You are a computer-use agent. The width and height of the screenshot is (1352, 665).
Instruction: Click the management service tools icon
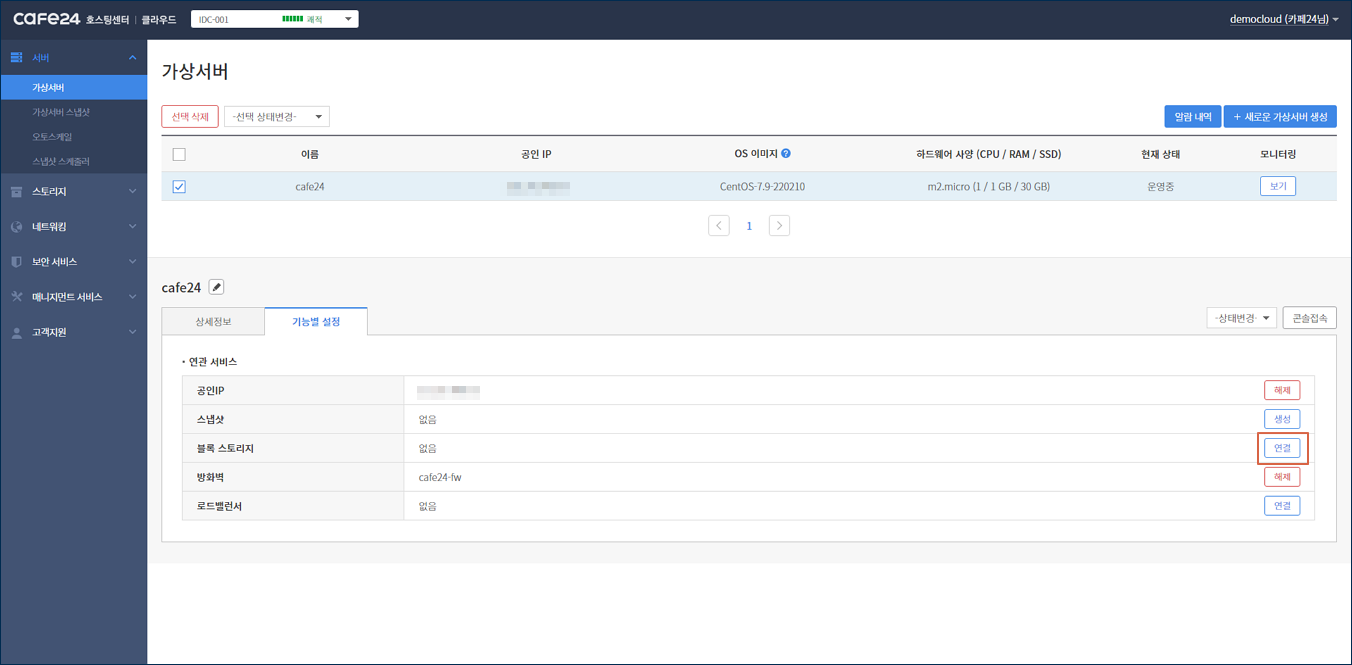[16, 297]
